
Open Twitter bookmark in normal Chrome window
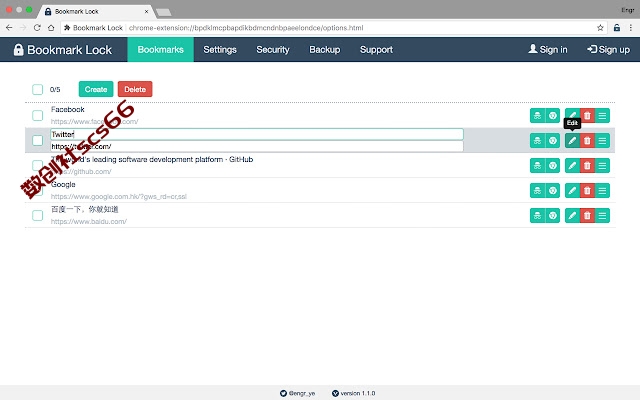[x=553, y=140]
